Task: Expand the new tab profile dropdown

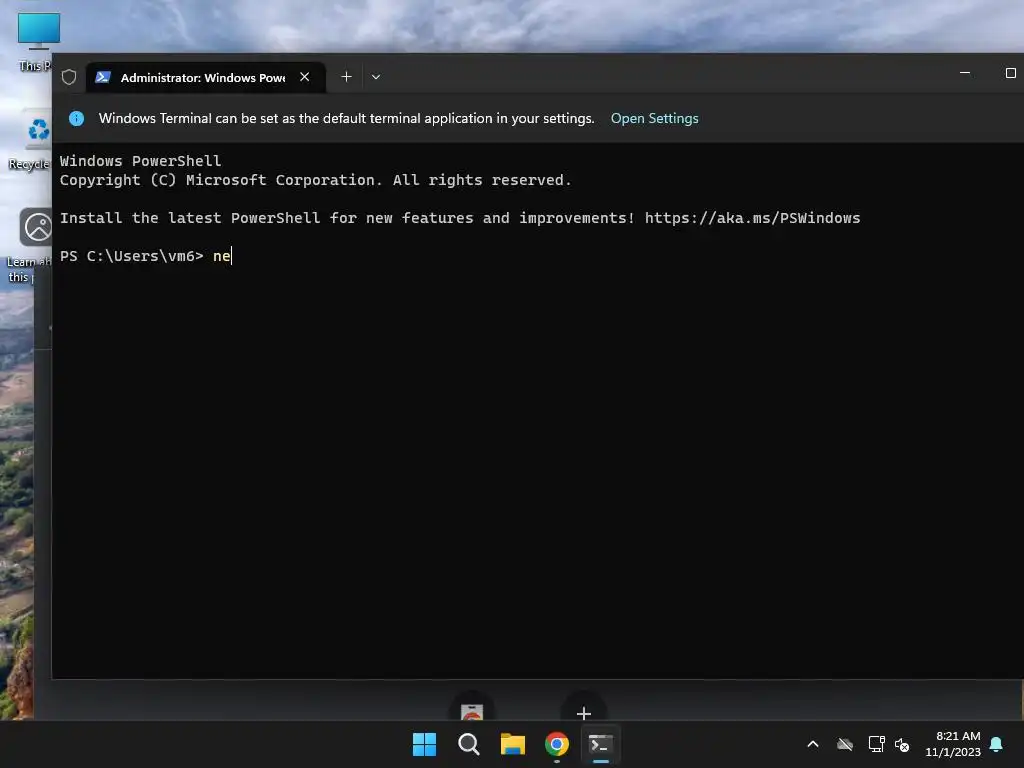Action: 376,77
